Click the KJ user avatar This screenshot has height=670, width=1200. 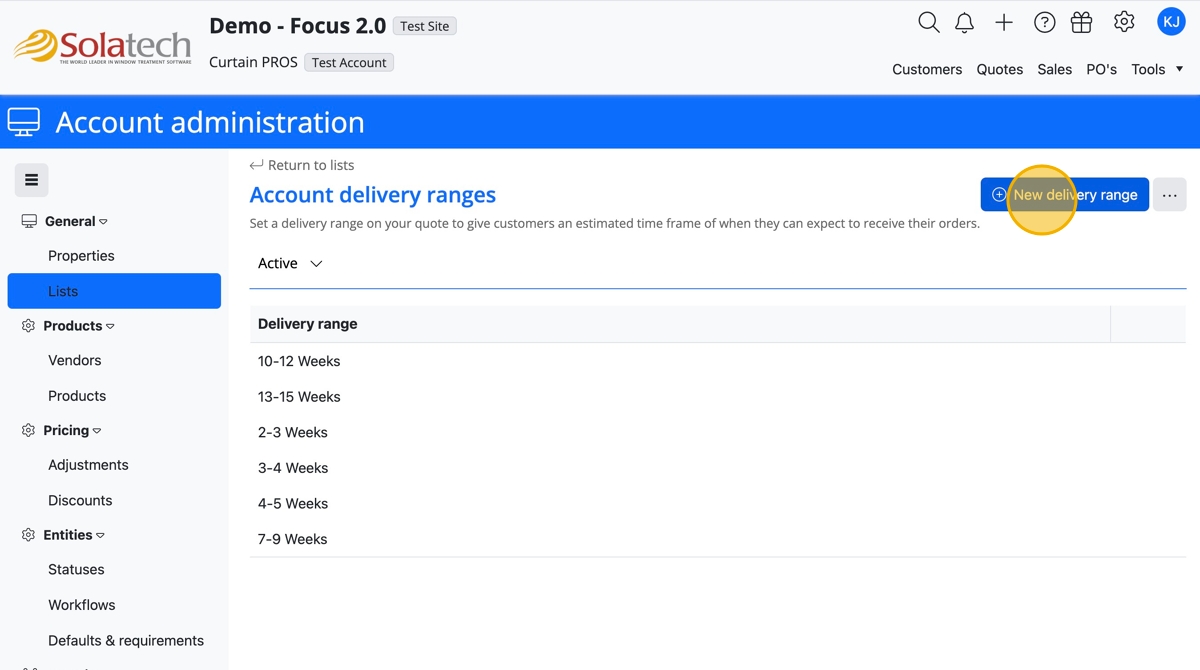(x=1170, y=22)
